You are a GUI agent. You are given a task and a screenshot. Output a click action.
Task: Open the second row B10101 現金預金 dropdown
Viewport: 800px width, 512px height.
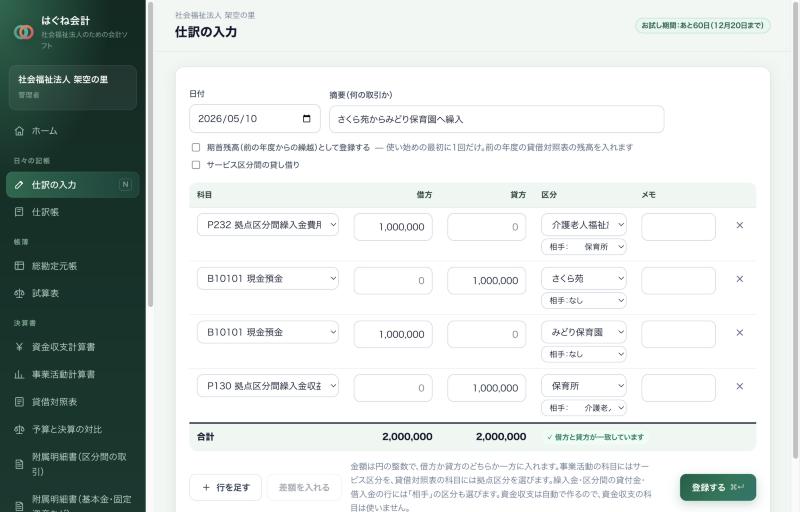(x=268, y=278)
